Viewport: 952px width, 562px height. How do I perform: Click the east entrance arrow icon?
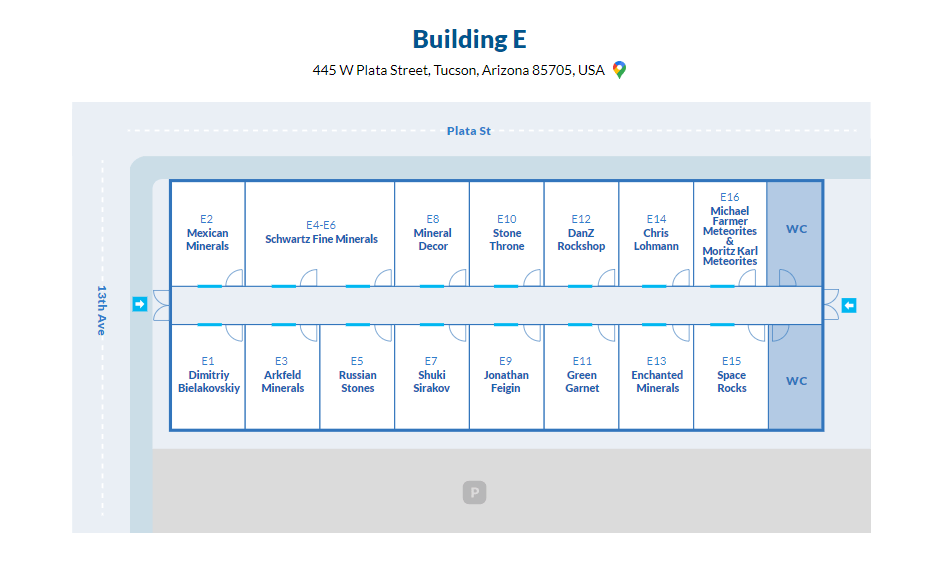[849, 305]
